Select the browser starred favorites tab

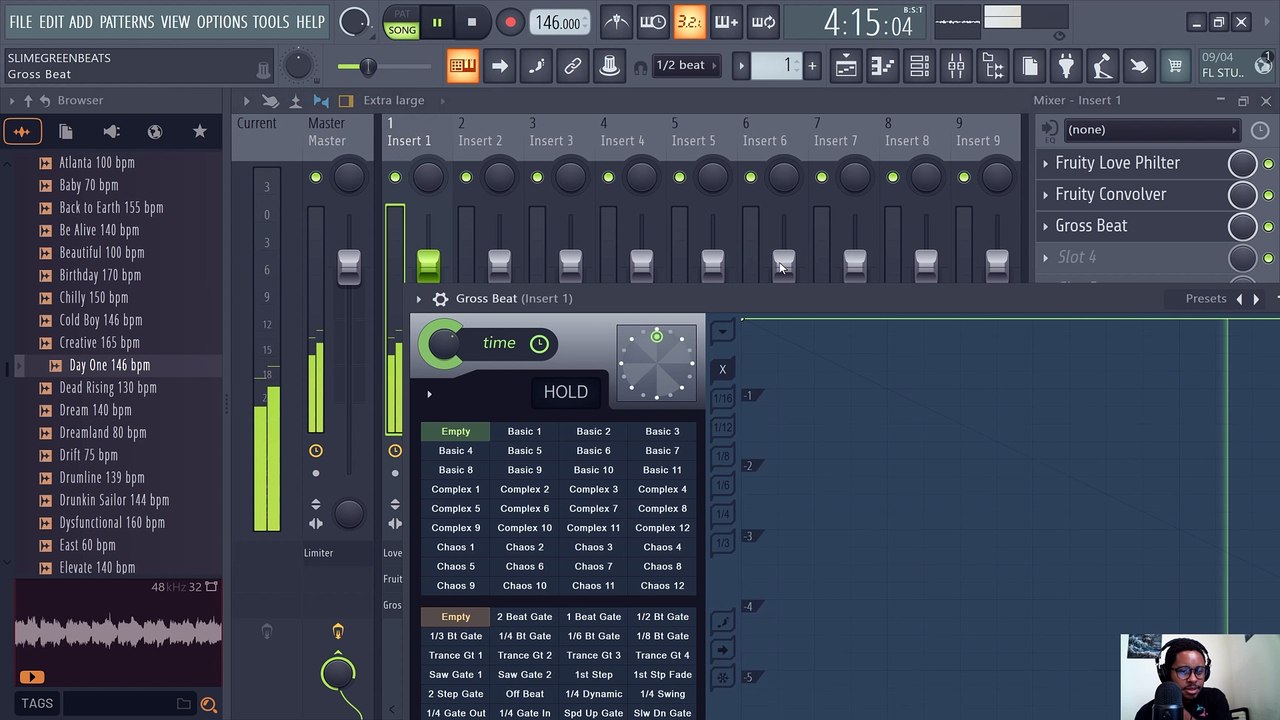pyautogui.click(x=200, y=132)
